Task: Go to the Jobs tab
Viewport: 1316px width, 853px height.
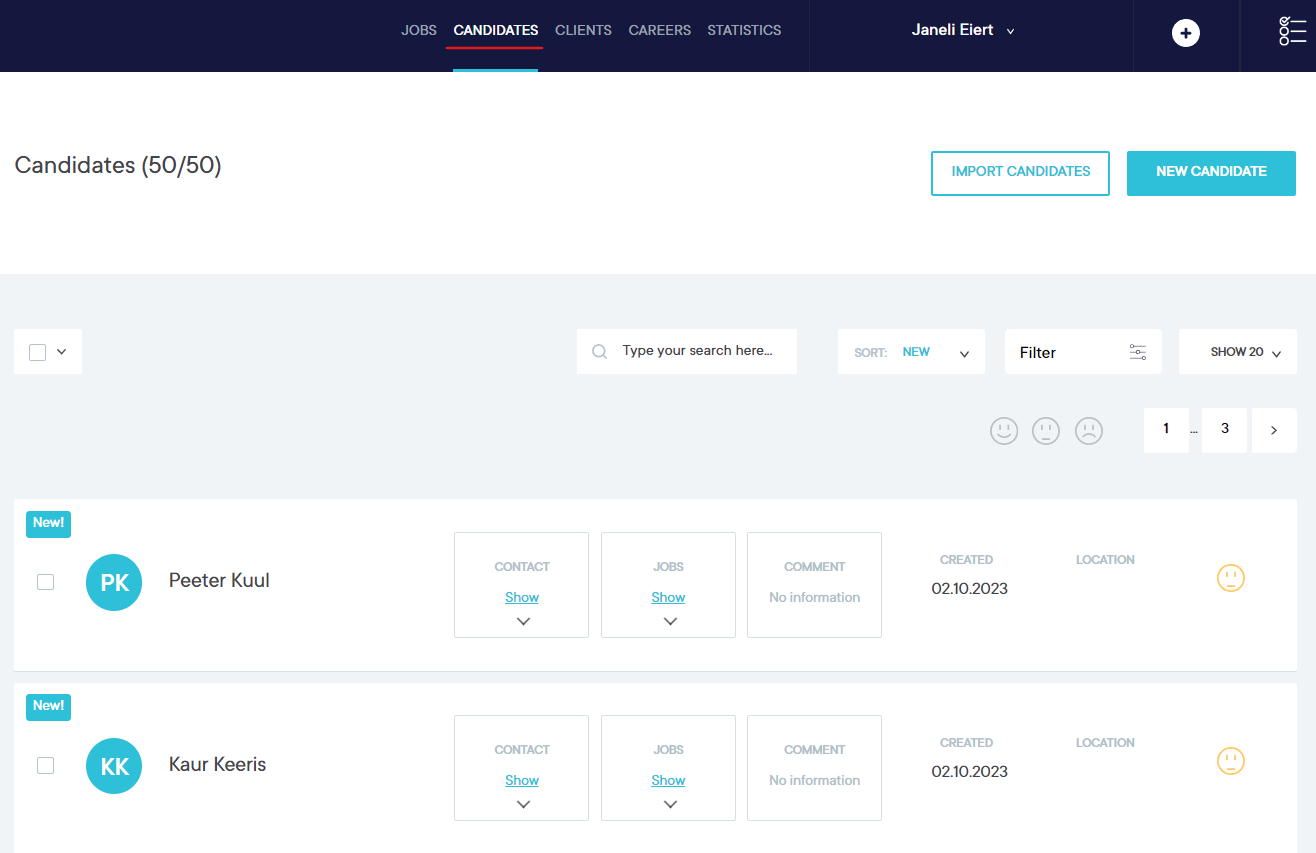Action: pyautogui.click(x=419, y=30)
